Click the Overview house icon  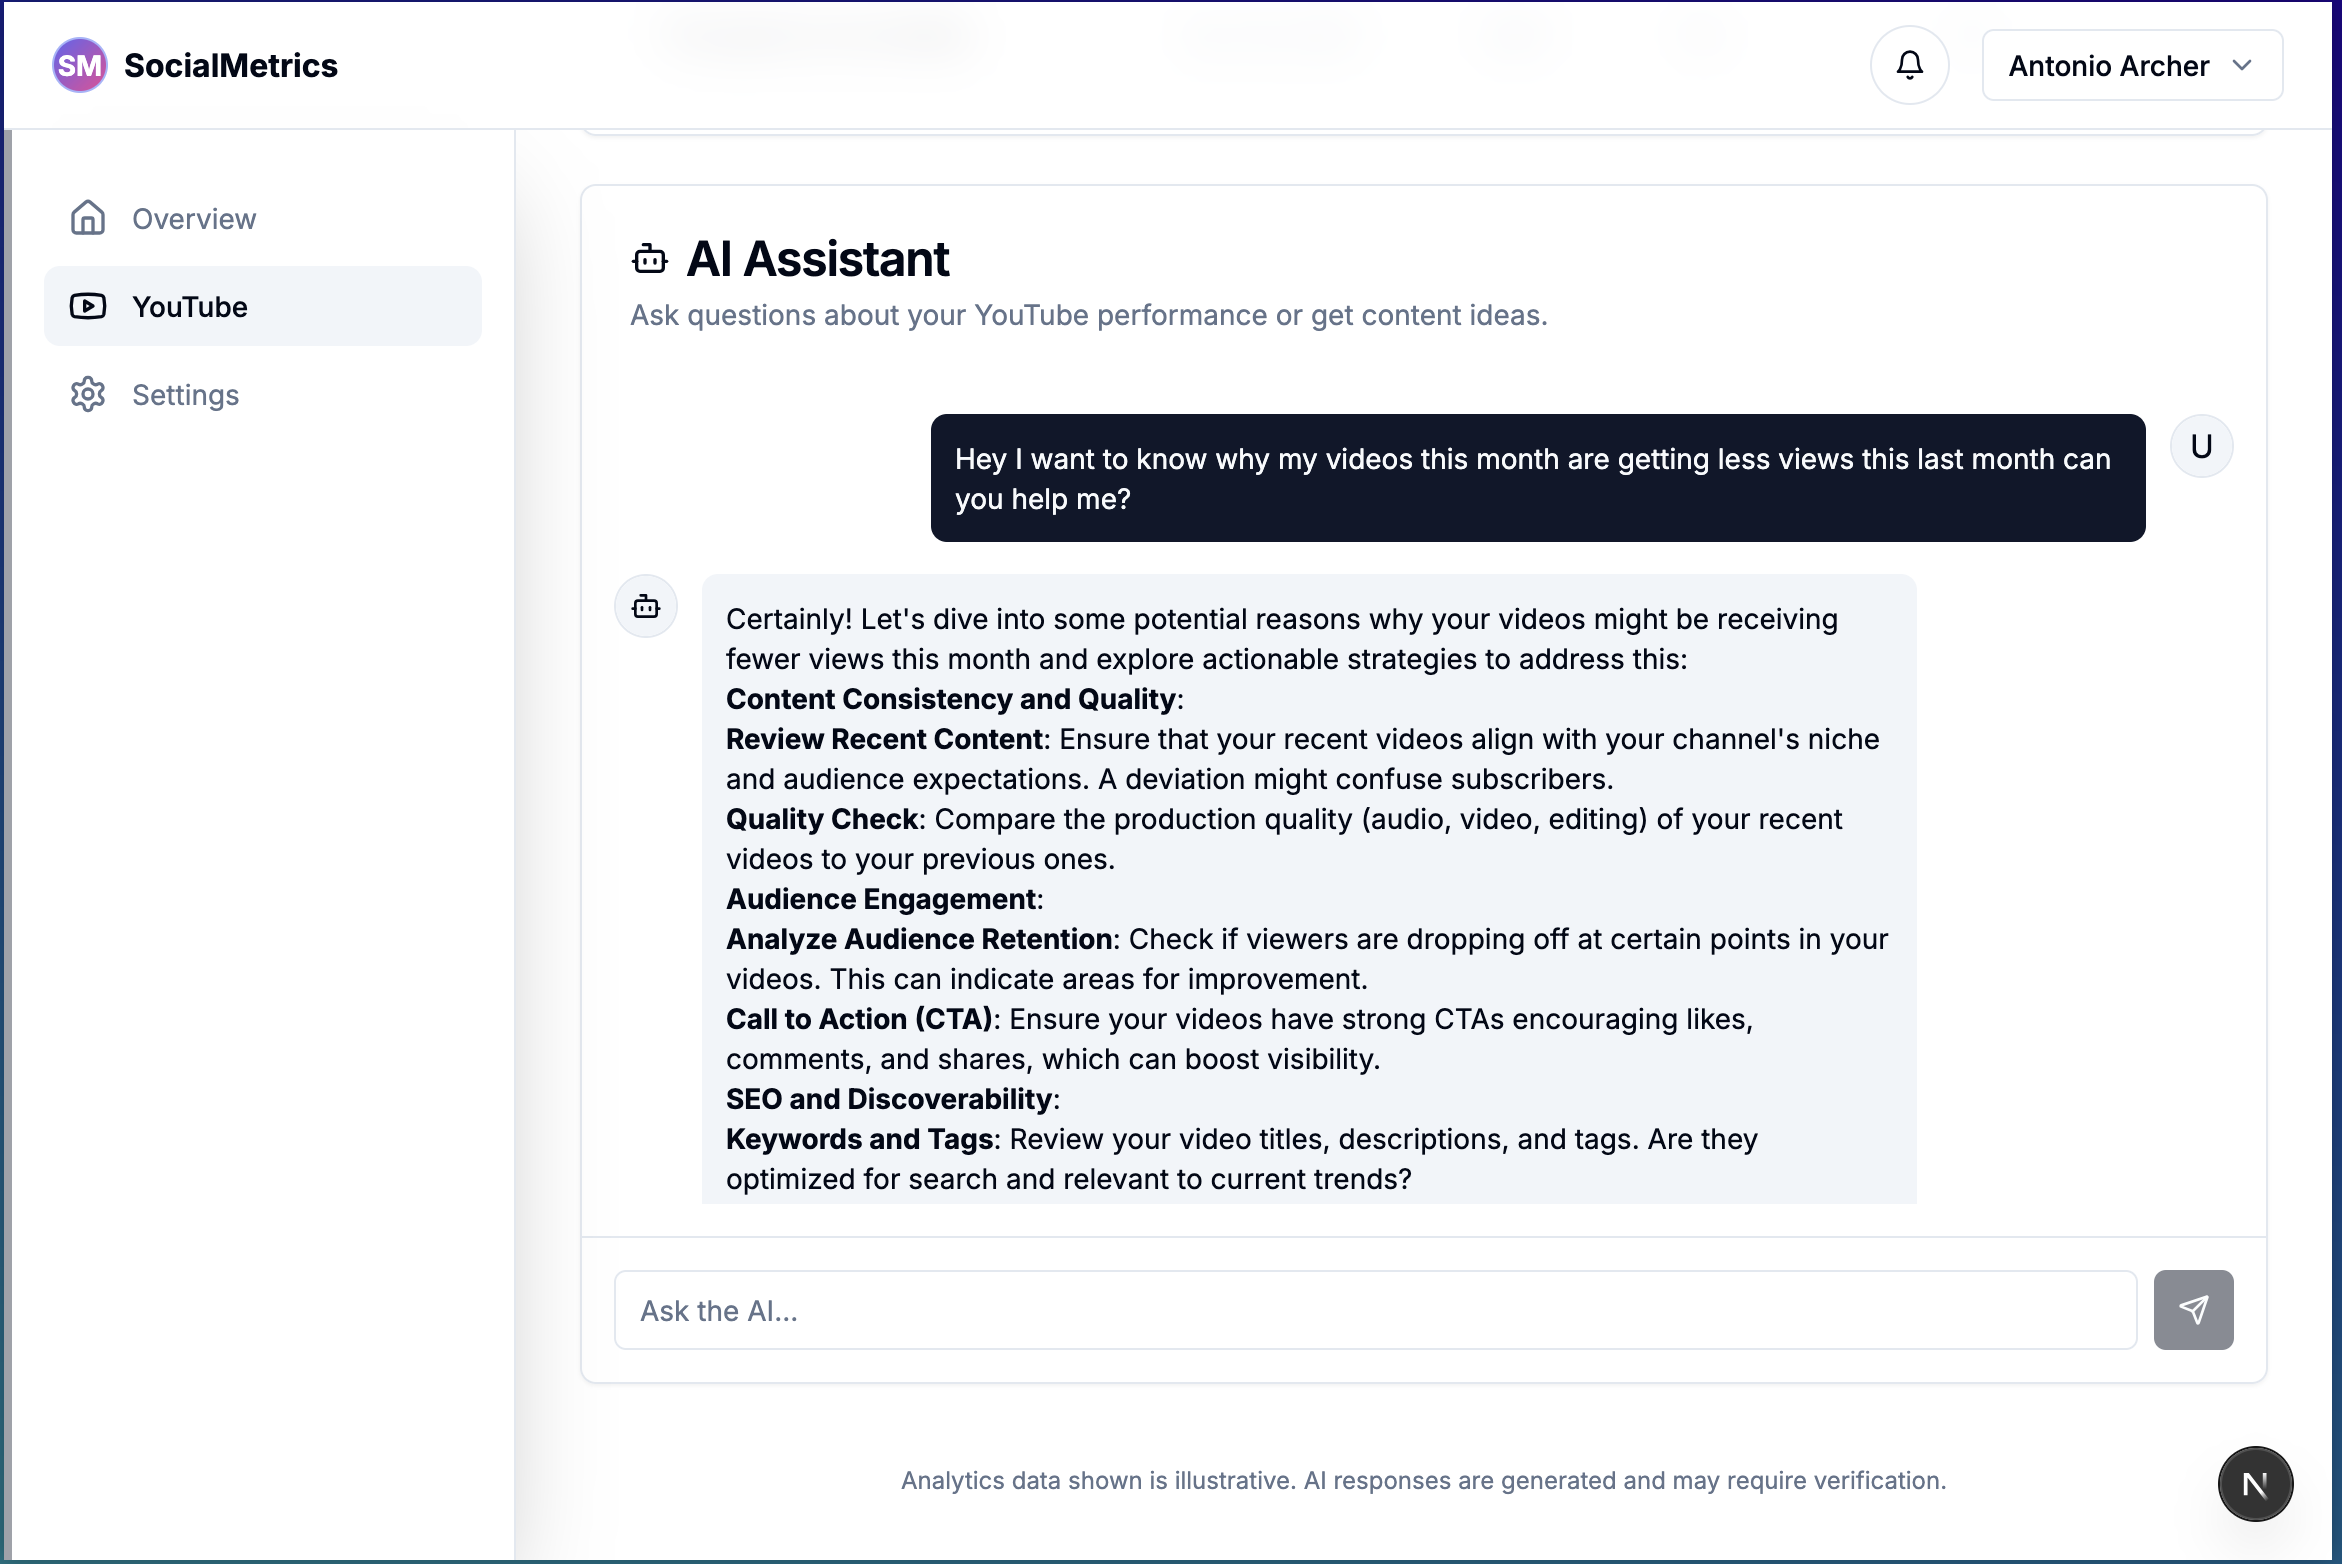pos(88,218)
